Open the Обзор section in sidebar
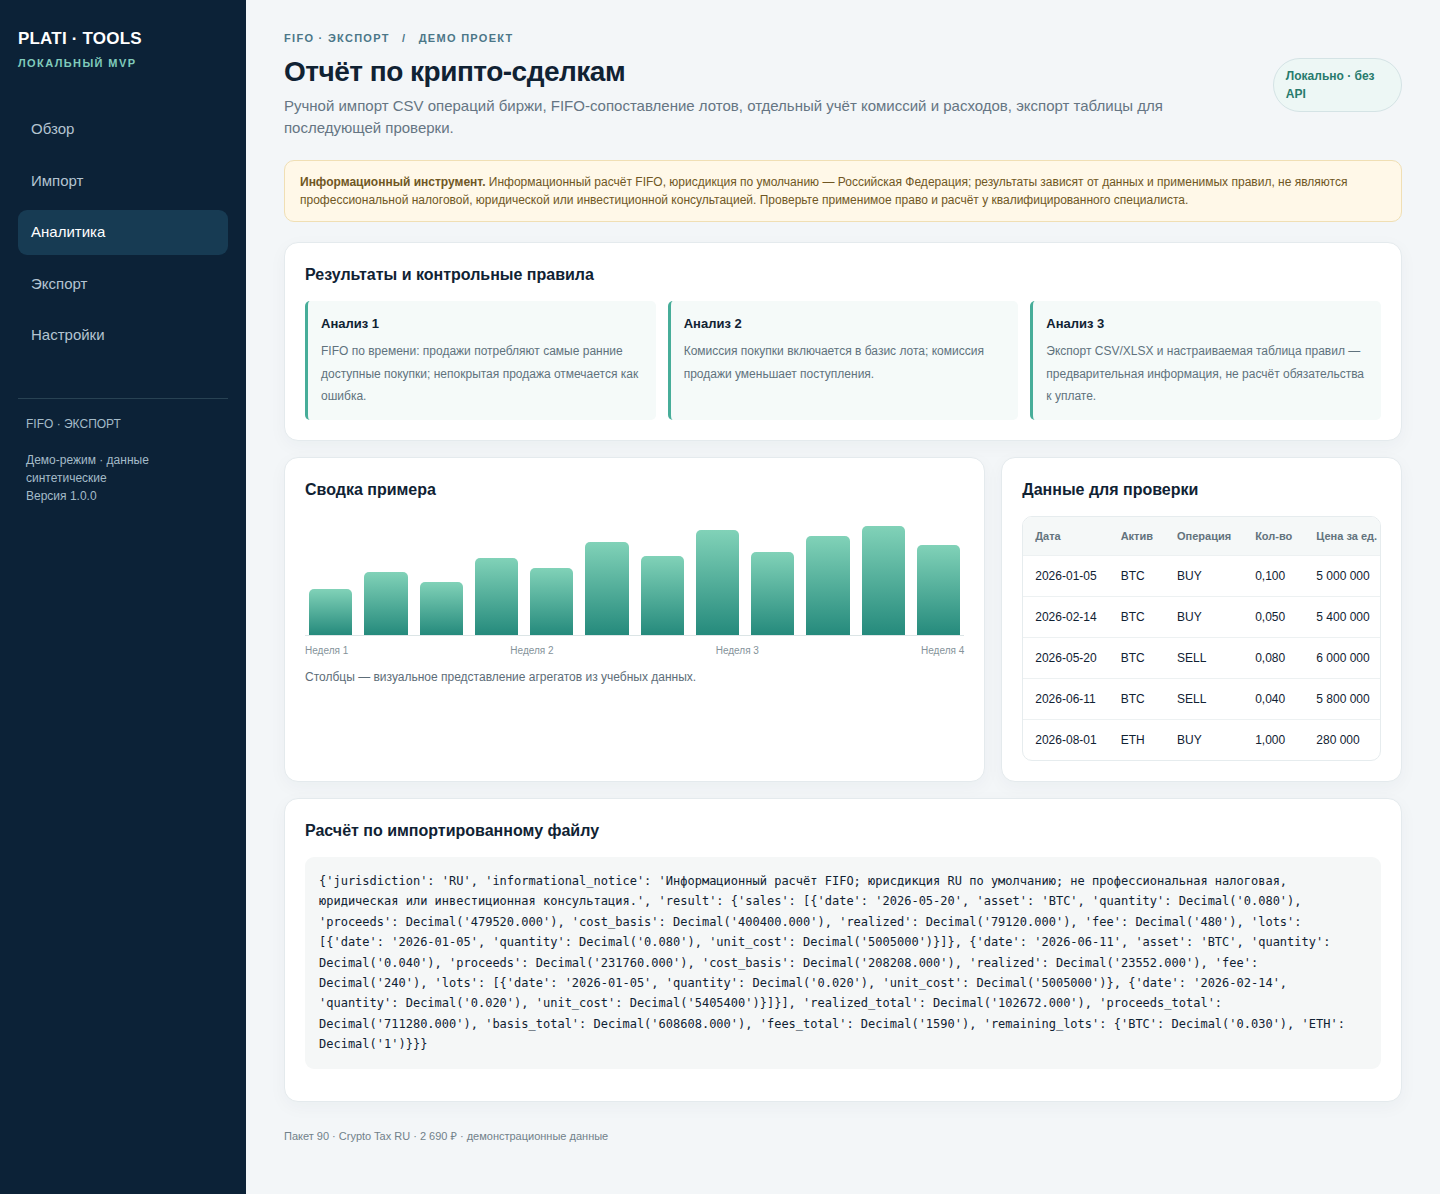Screen dimensions: 1440x1194 123,129
